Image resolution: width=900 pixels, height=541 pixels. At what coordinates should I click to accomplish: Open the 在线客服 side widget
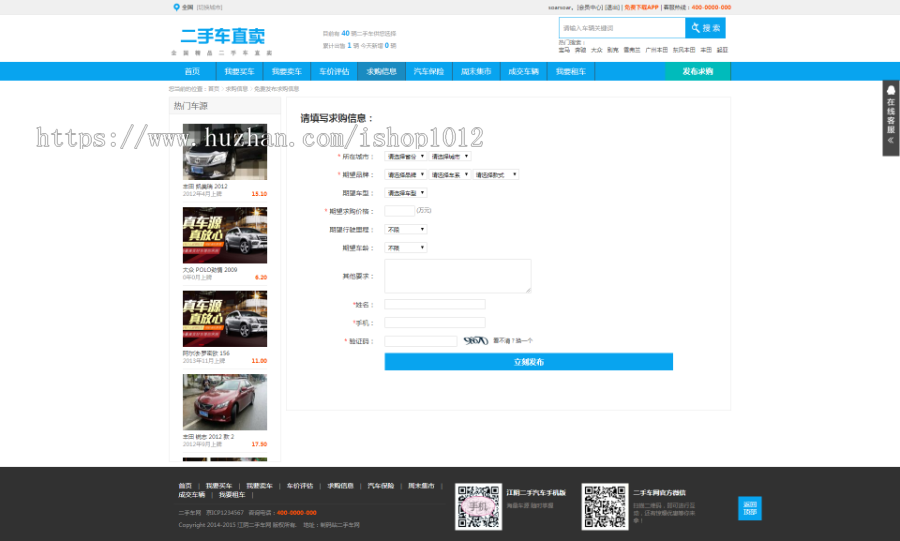click(x=890, y=118)
